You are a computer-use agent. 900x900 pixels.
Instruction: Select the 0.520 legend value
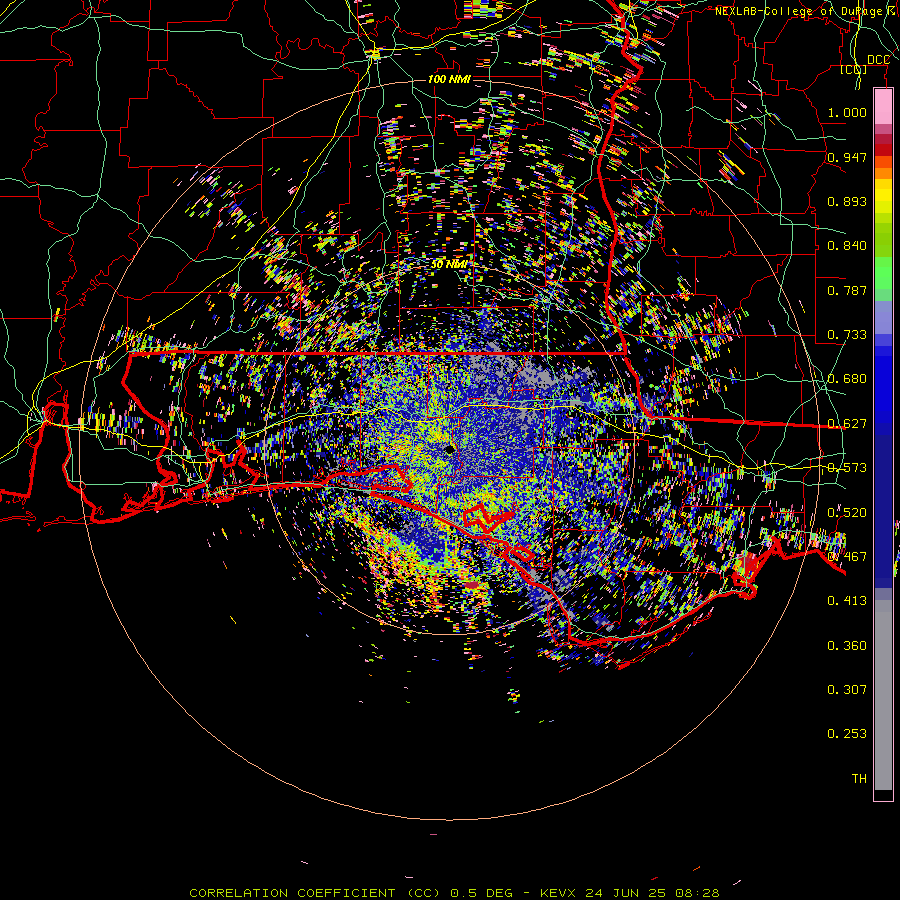pyautogui.click(x=847, y=512)
